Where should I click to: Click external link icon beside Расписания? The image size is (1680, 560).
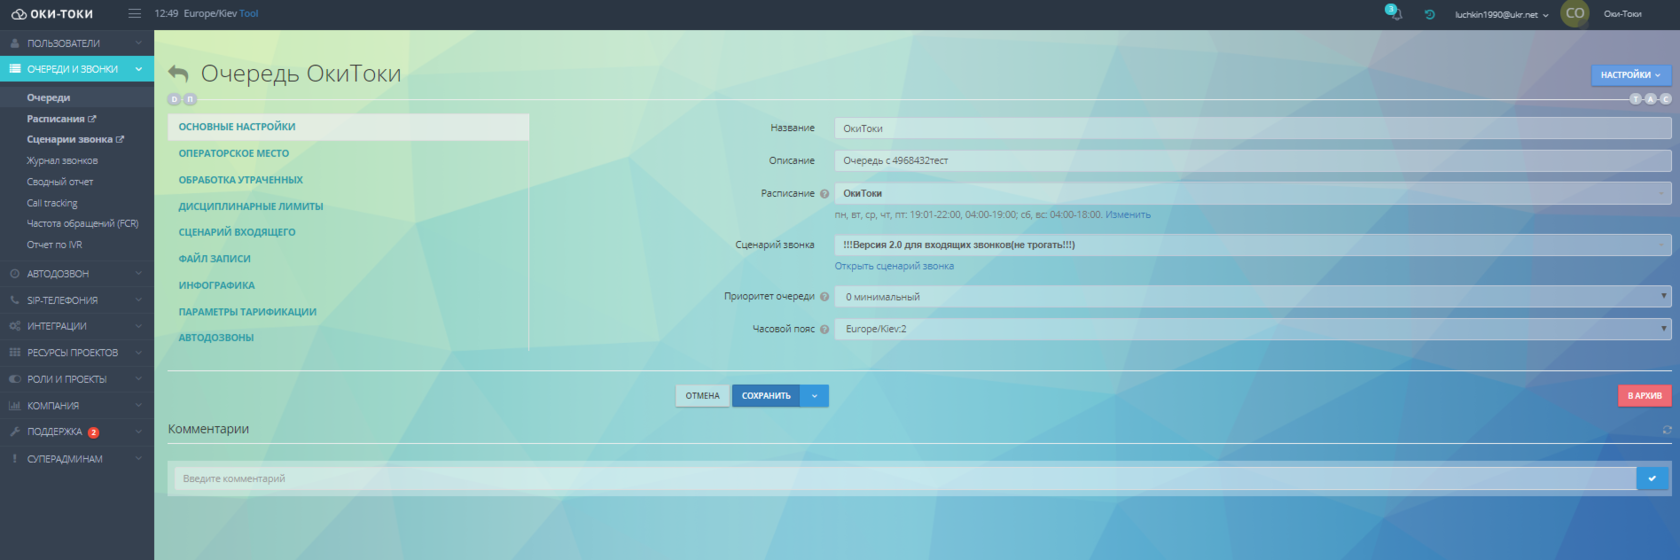[92, 119]
